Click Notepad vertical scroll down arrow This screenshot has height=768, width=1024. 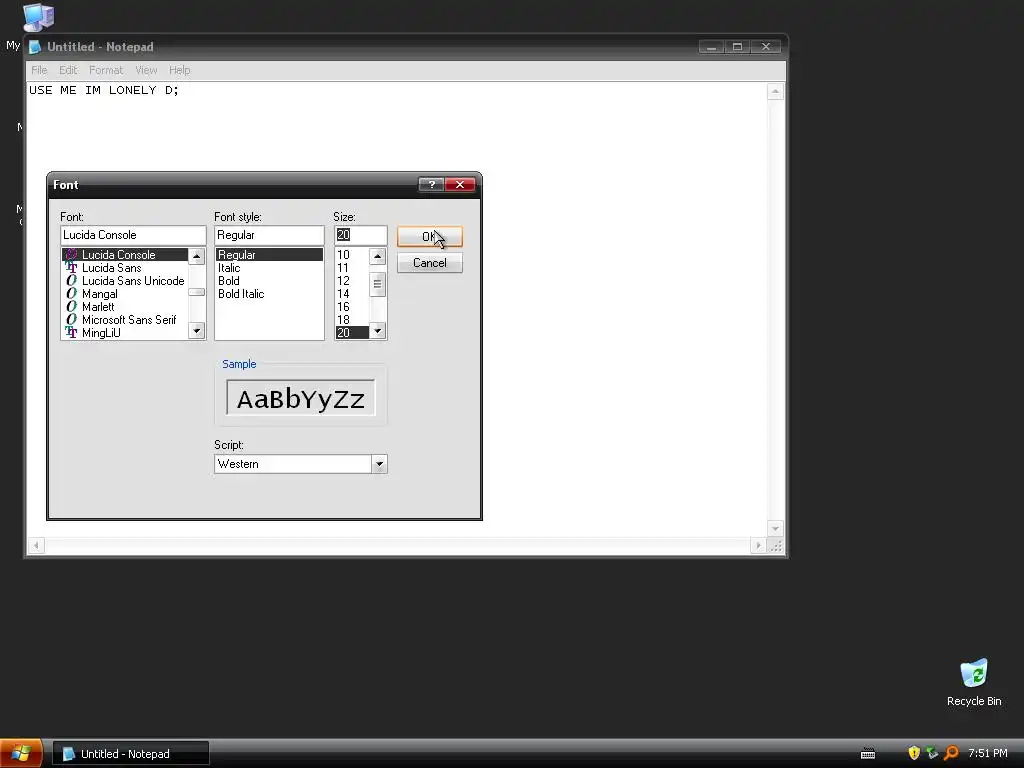(x=775, y=528)
